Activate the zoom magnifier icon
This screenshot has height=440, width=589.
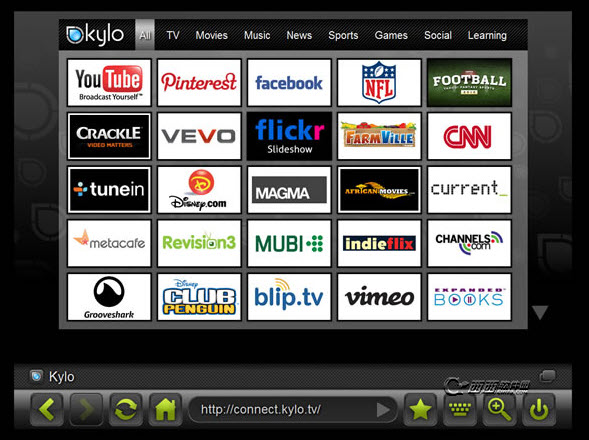tap(499, 409)
